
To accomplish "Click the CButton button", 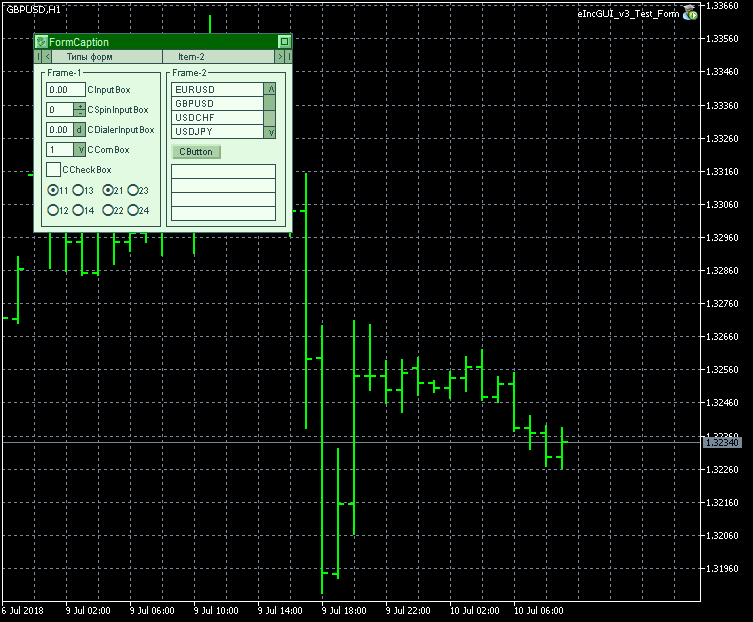I will pos(196,152).
